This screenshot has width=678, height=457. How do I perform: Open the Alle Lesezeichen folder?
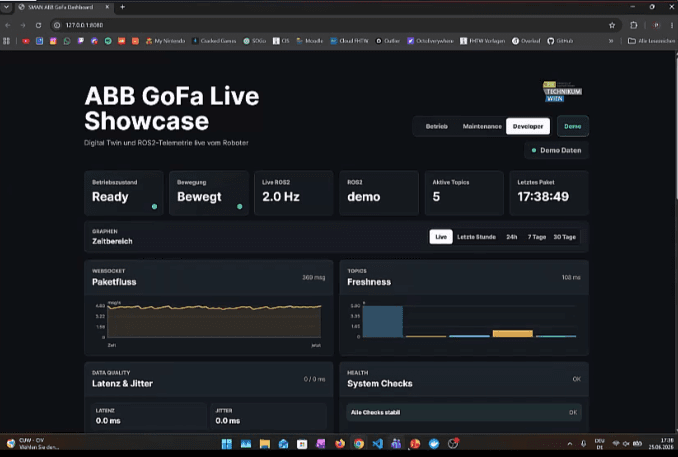651,41
